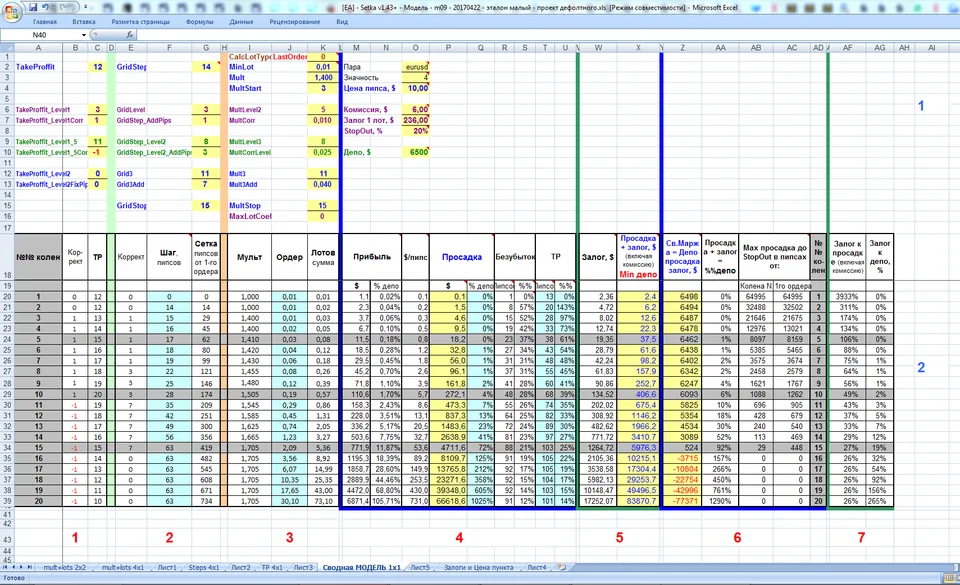Click the Прибыль column heading cell
Screen dimensions: 960x585
coord(372,257)
